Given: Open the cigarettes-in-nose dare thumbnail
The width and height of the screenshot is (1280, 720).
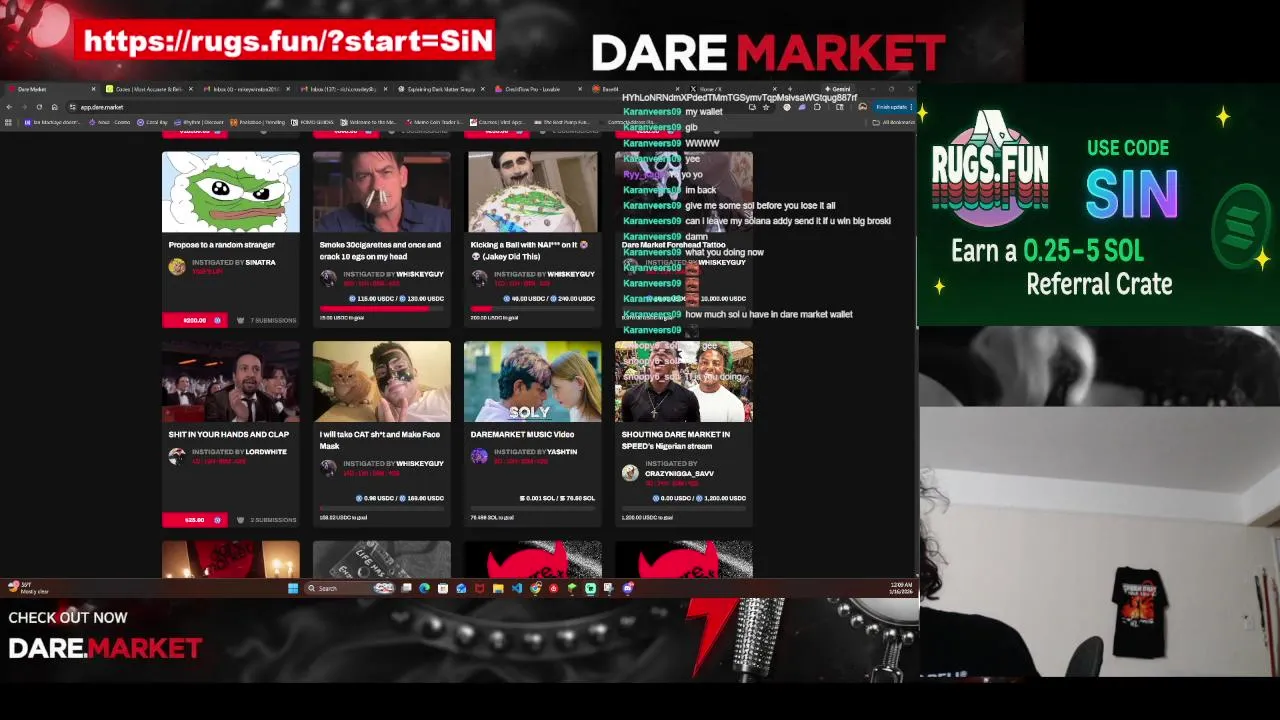Looking at the screenshot, I should (382, 192).
